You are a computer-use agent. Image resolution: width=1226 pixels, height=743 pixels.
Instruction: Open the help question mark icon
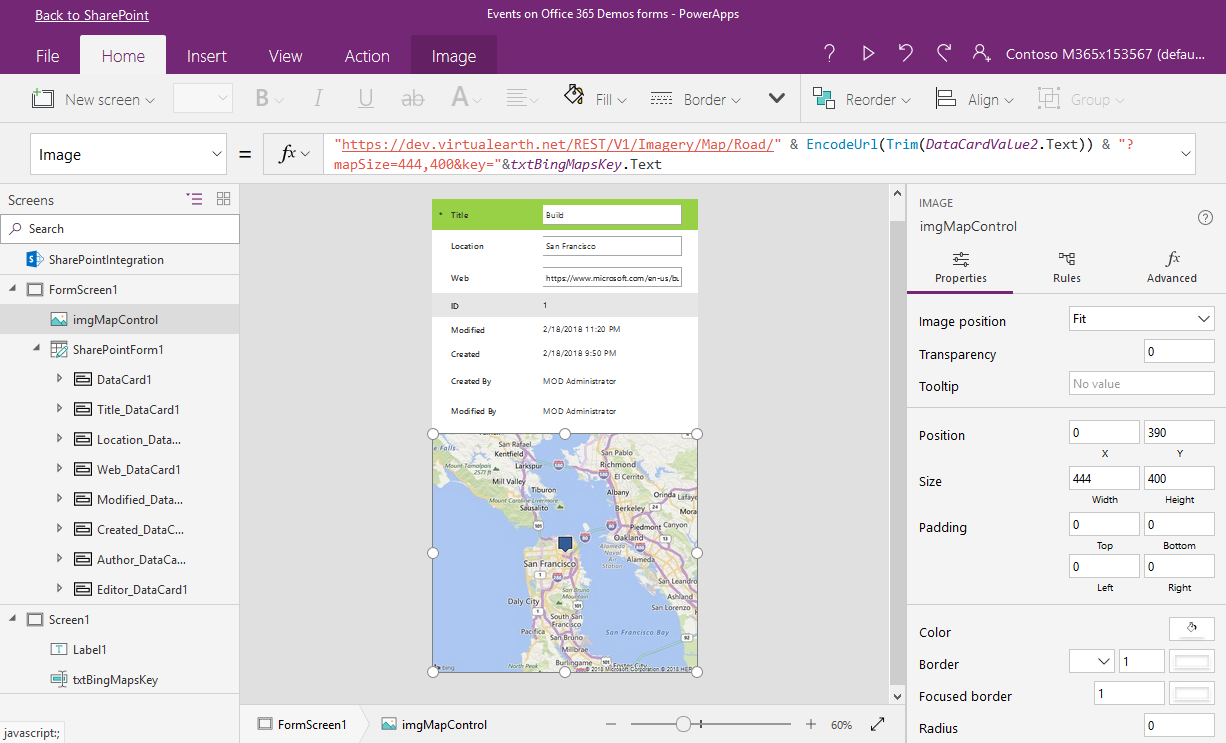pyautogui.click(x=829, y=54)
